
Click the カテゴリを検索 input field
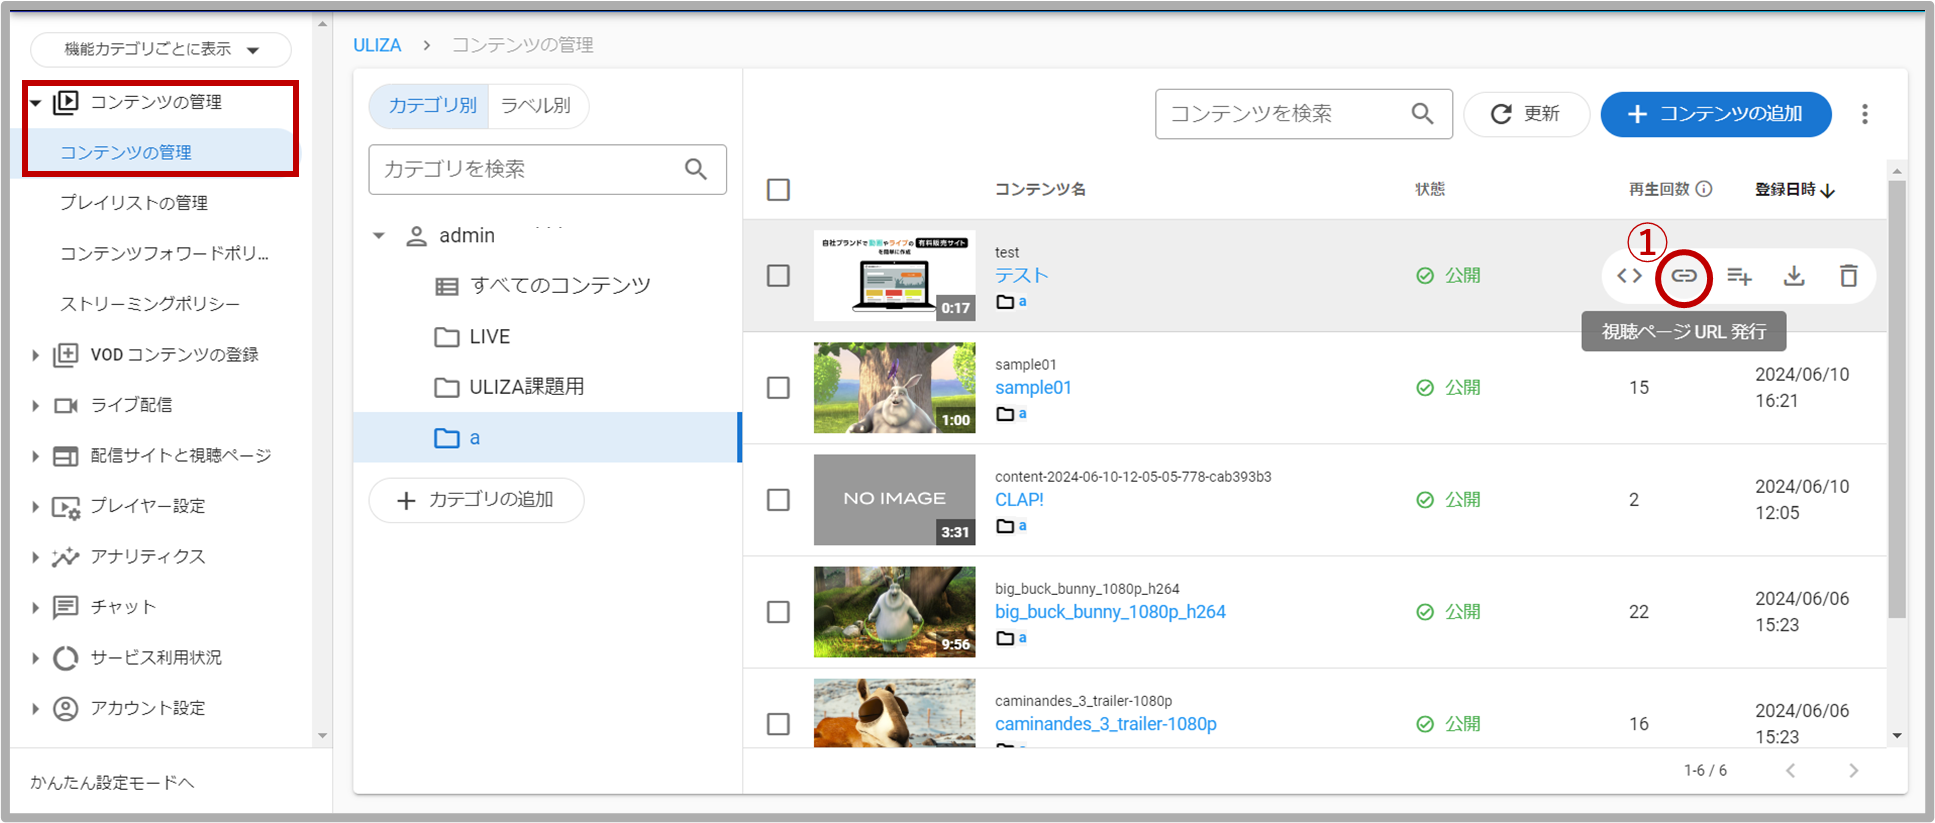(x=530, y=170)
